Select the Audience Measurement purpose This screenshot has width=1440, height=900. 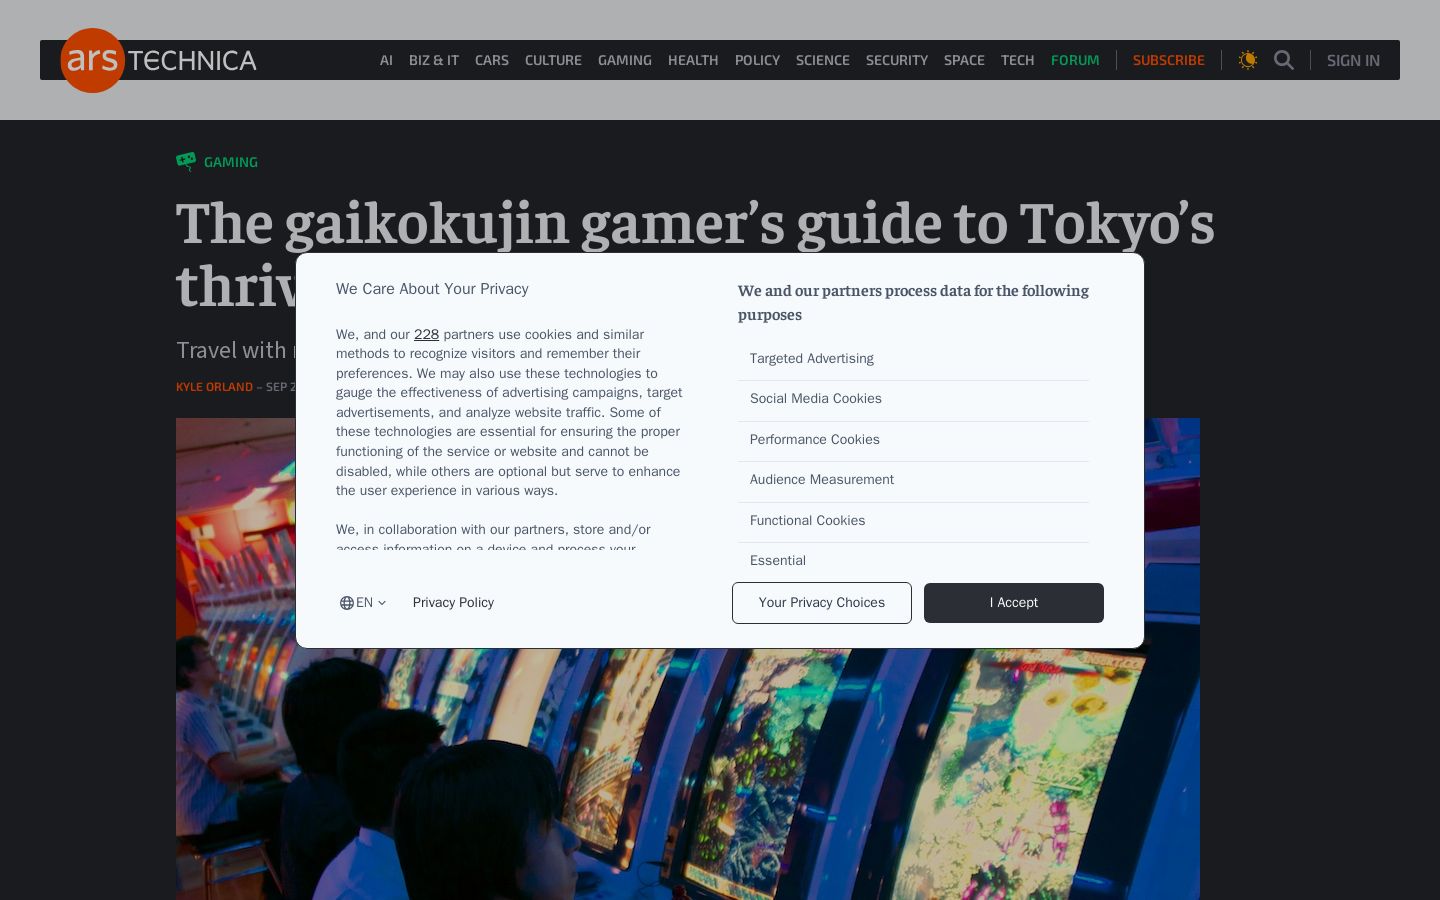pos(913,480)
